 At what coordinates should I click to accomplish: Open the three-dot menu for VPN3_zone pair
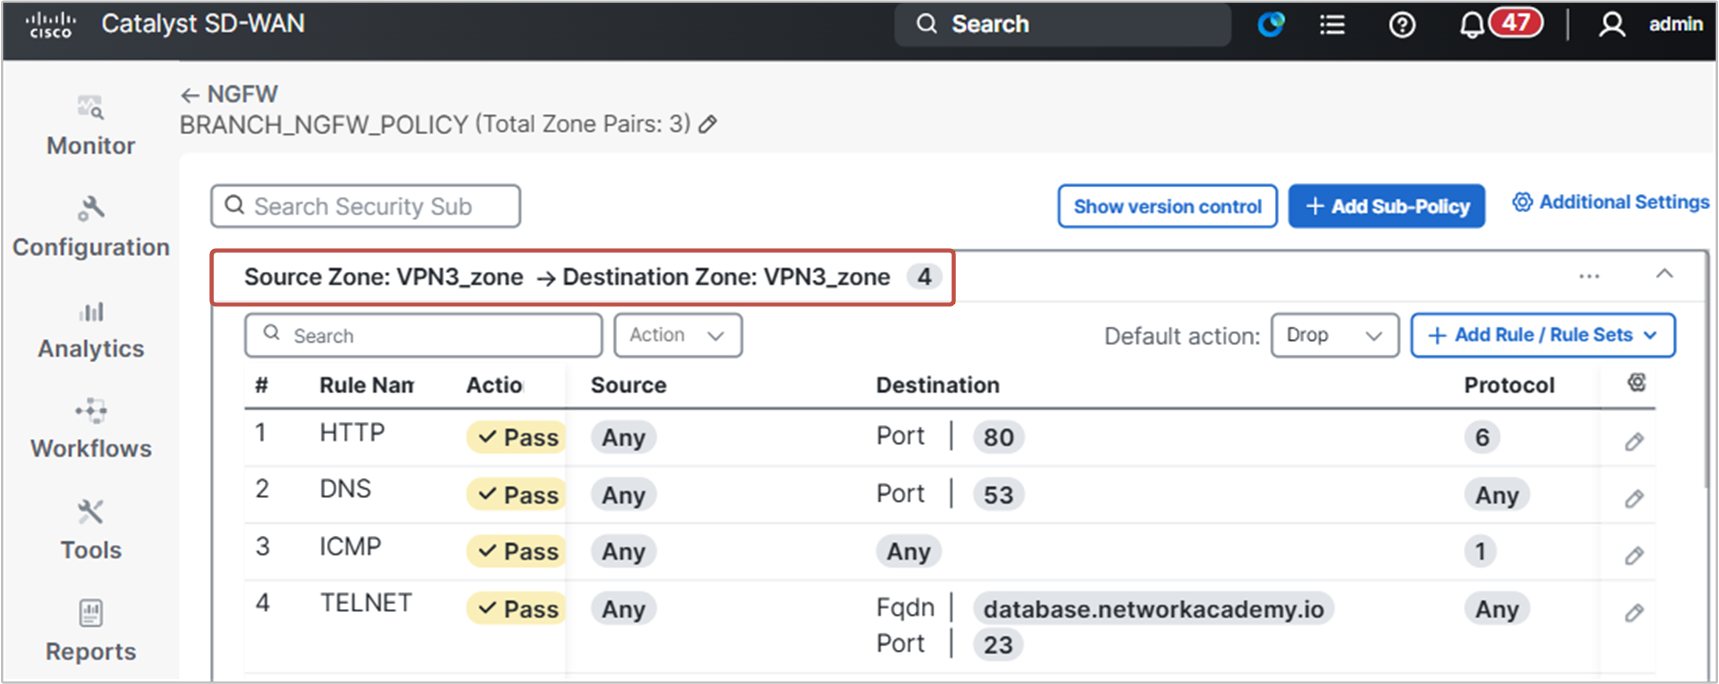[x=1589, y=276]
